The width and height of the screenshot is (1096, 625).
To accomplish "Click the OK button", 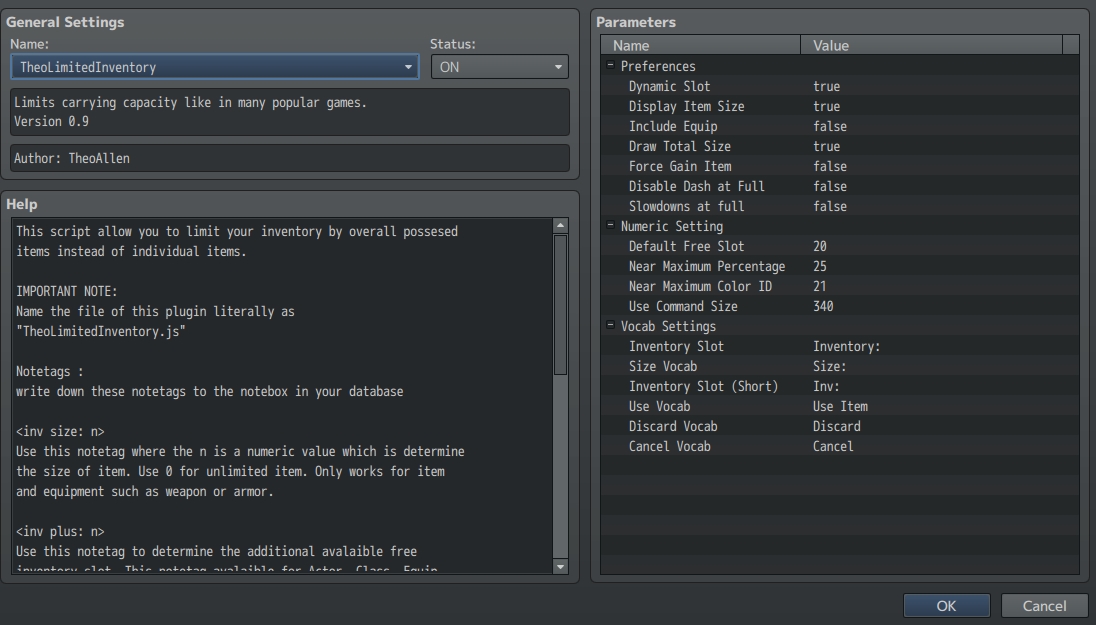I will tap(946, 605).
